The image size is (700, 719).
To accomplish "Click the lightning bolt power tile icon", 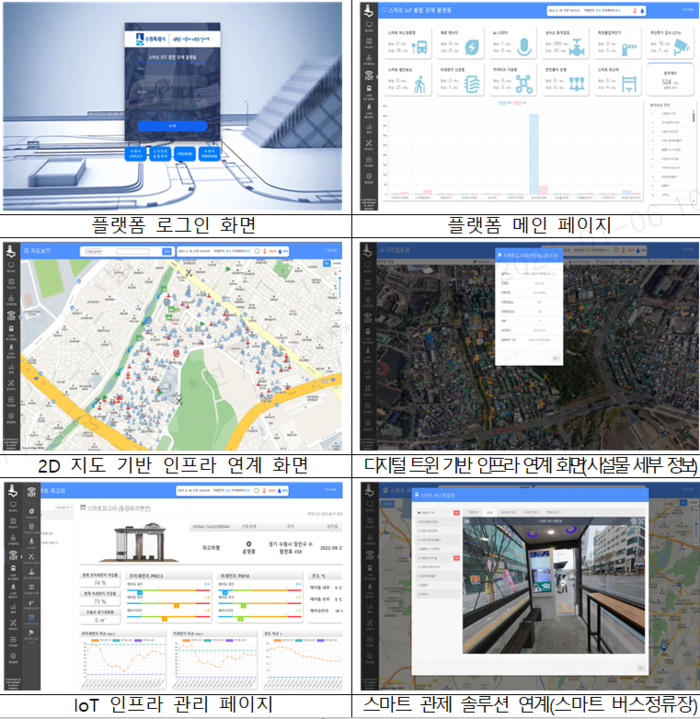I will click(473, 47).
